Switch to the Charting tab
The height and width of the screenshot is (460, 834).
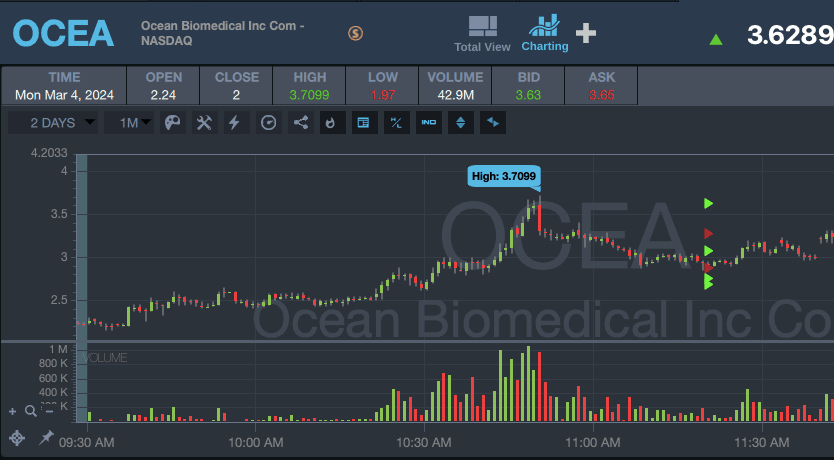click(x=544, y=33)
